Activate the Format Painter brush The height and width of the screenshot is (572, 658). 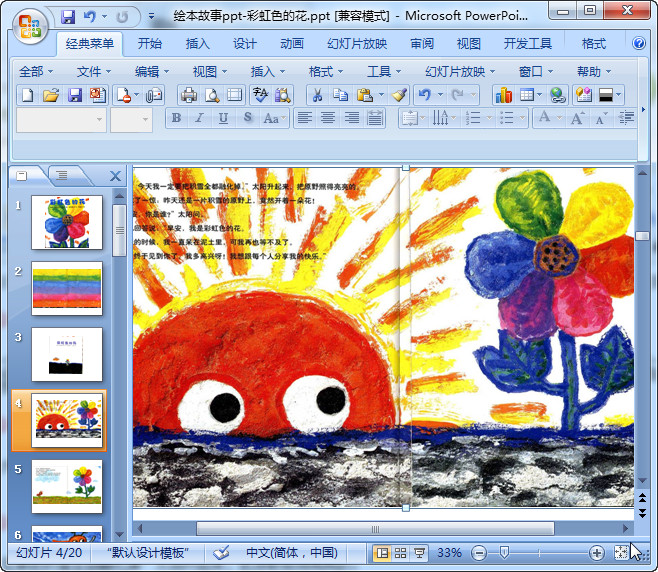pyautogui.click(x=399, y=95)
